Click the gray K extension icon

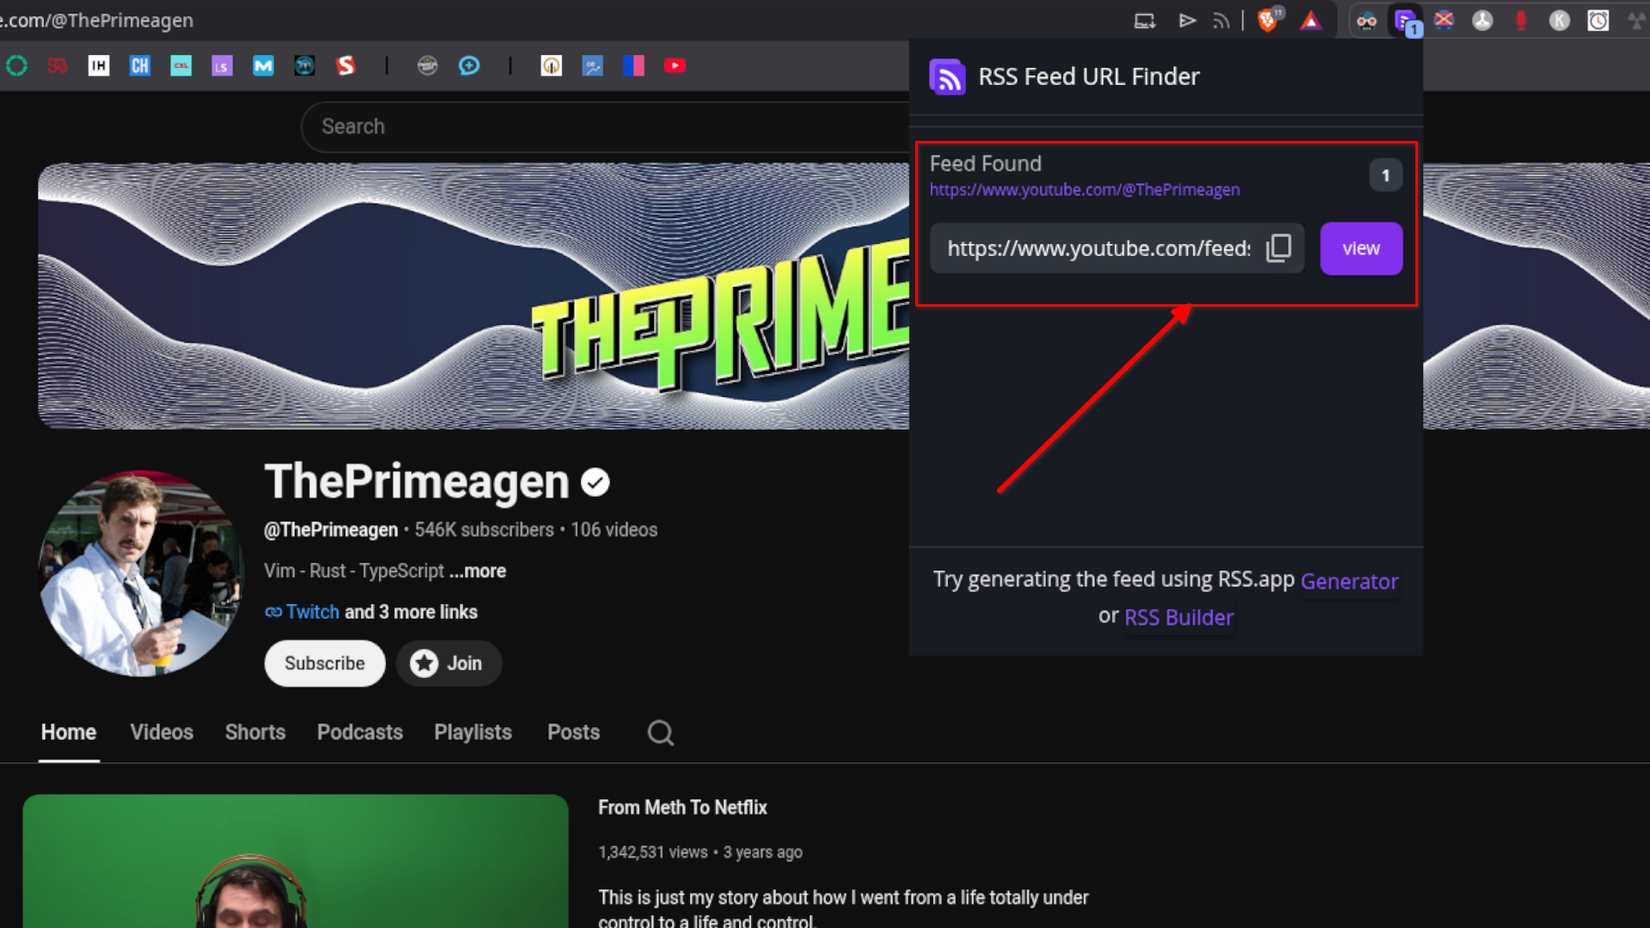click(1559, 21)
